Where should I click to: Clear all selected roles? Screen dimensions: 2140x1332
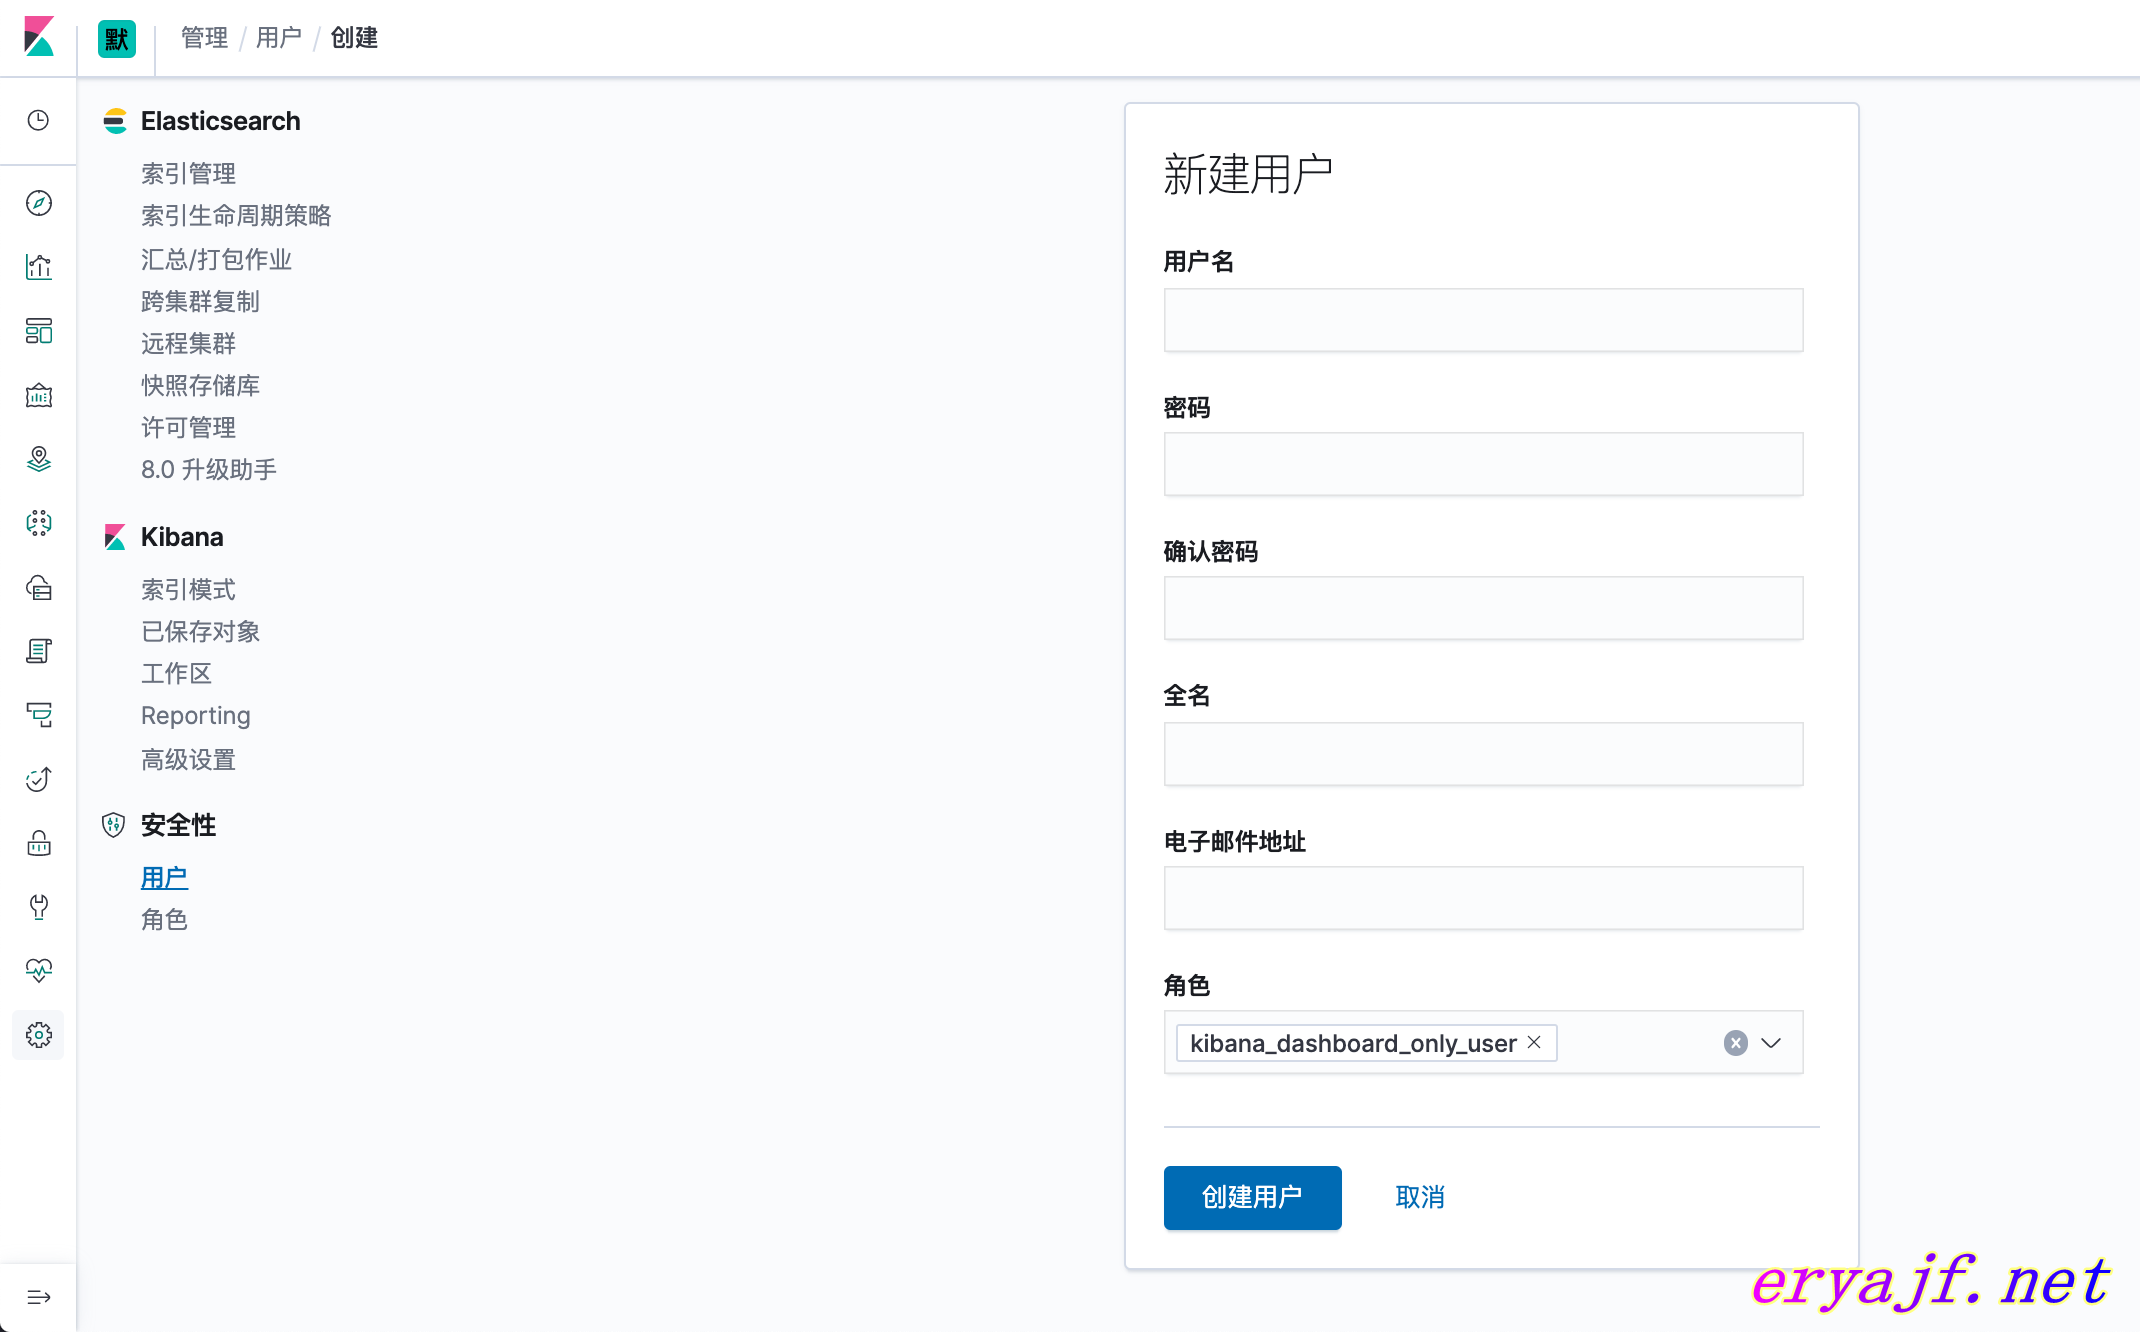[x=1735, y=1043]
